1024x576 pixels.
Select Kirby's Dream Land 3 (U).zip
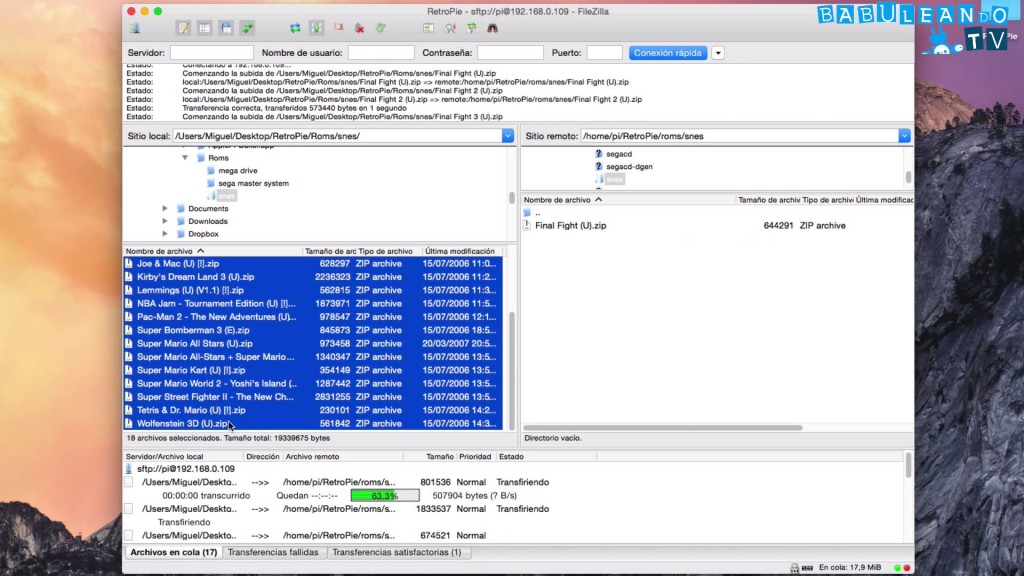coord(313,277)
